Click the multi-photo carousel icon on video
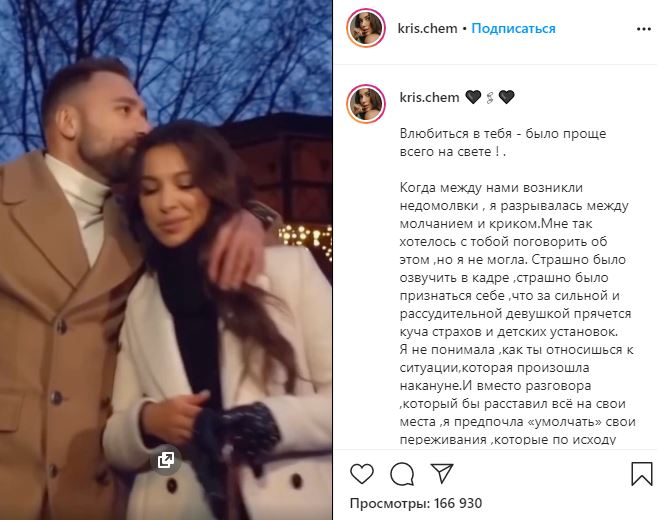The width and height of the screenshot is (657, 520). pyautogui.click(x=166, y=460)
